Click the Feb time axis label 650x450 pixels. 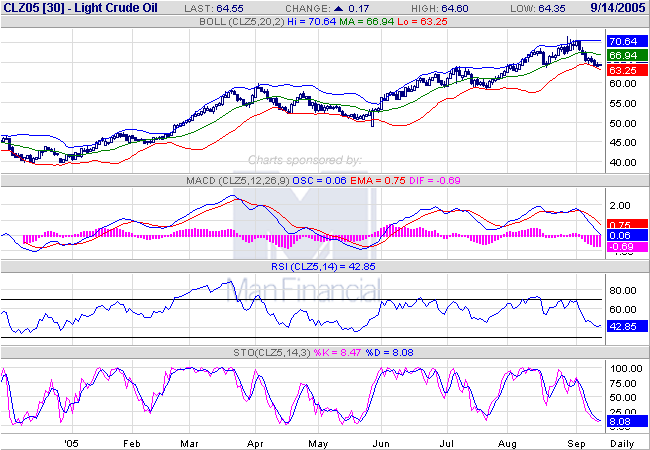pos(132,444)
